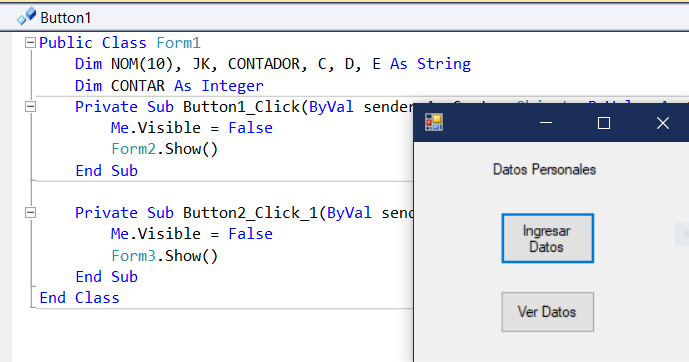The image size is (689, 362).
Task: Click the Dim CONTAR As Integer line
Action: [169, 86]
